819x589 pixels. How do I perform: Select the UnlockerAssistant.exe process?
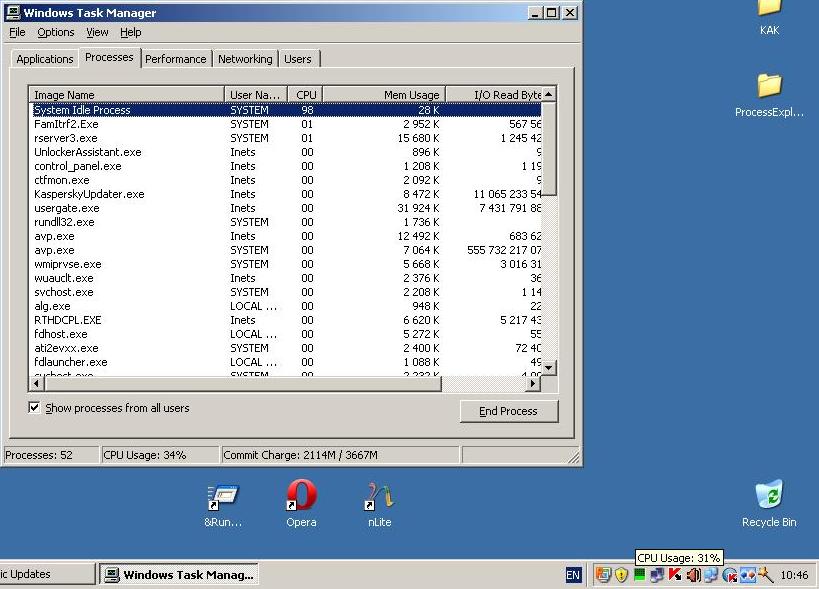(285, 152)
